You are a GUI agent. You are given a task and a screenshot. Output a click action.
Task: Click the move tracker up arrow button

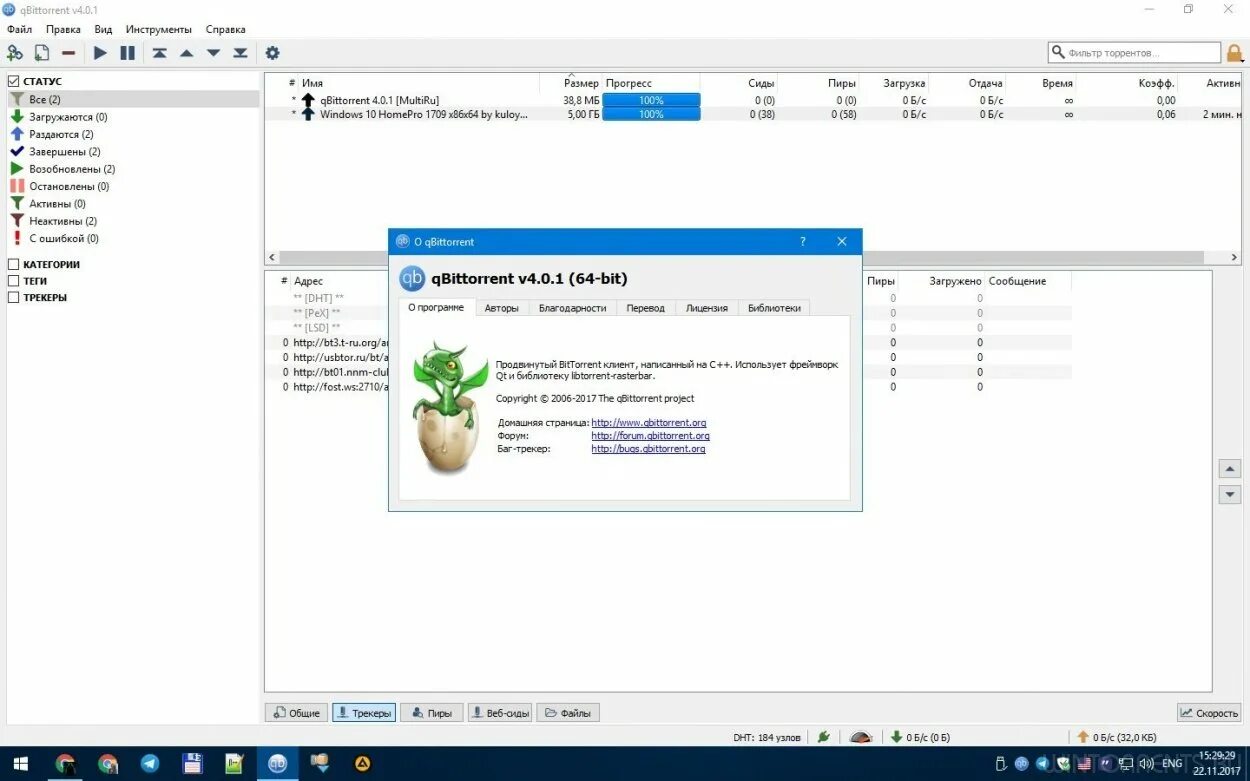[1230, 469]
